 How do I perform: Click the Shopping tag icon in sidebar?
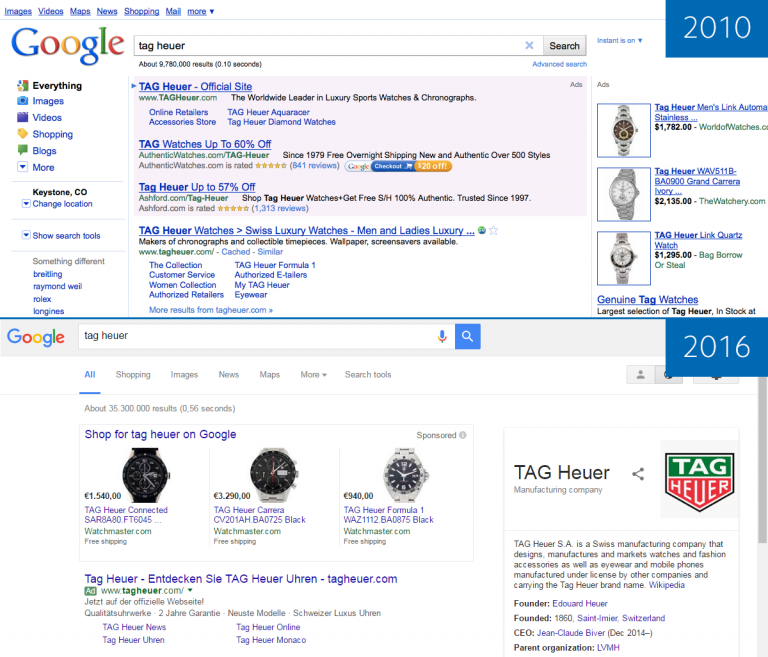click(23, 134)
